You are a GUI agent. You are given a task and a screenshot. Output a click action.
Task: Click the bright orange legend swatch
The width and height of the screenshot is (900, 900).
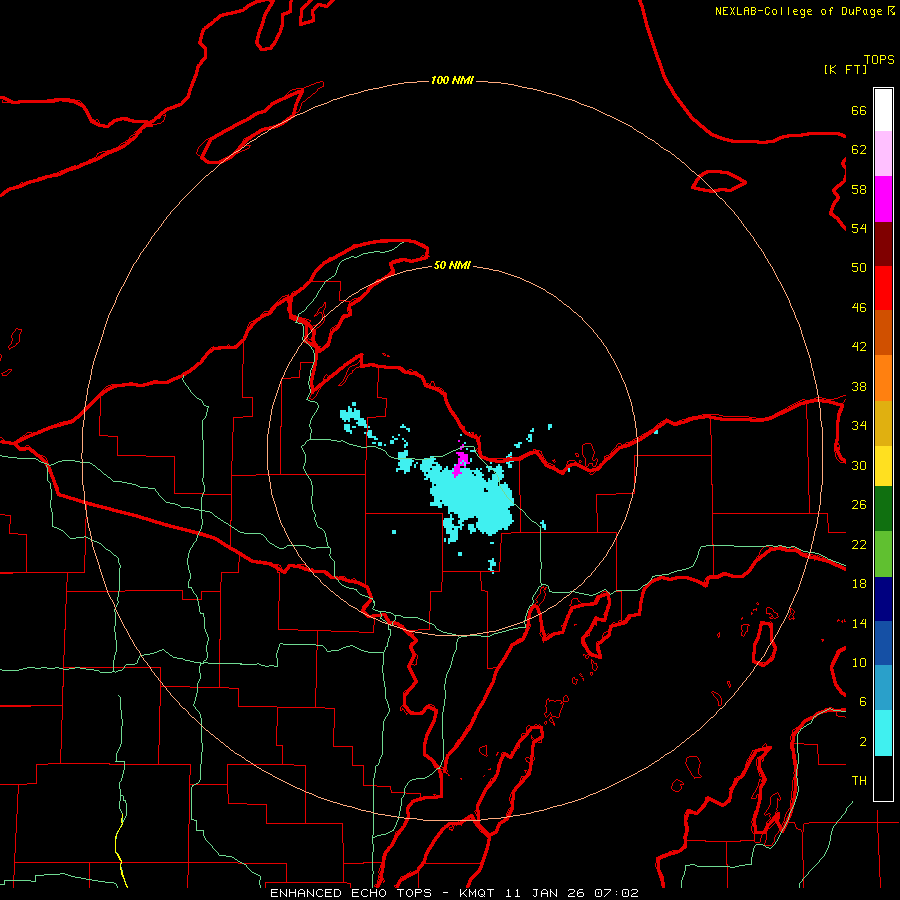883,378
